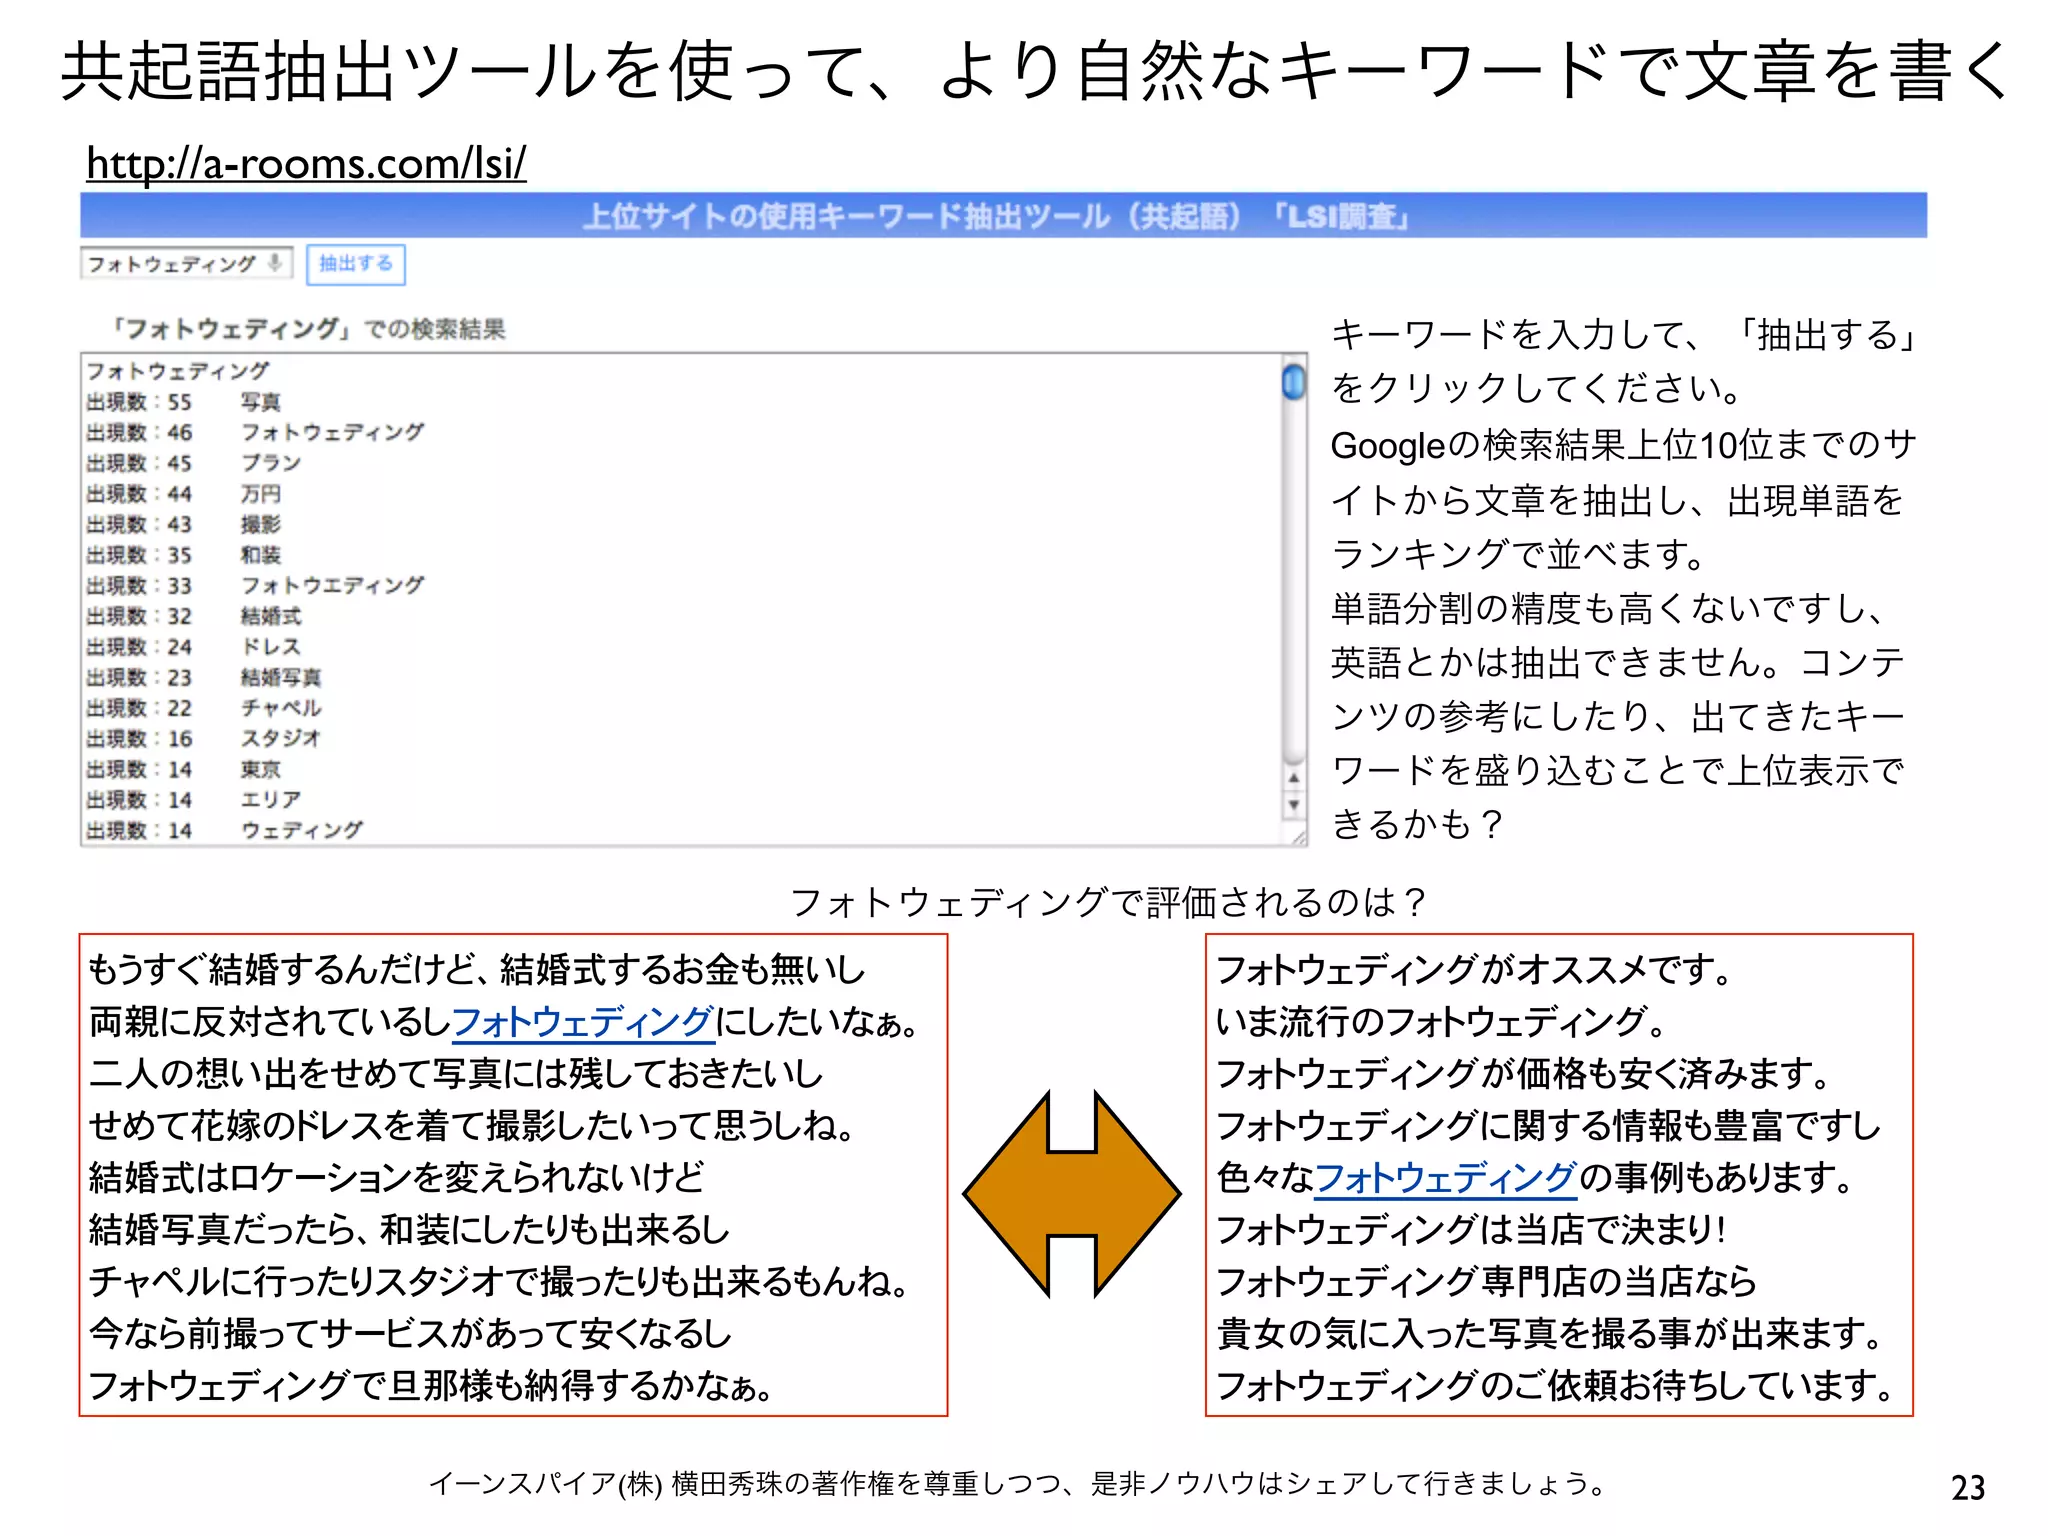Click the line もうすぐ結婚するんだけど in left box
This screenshot has width=2048, height=1536.
click(477, 970)
